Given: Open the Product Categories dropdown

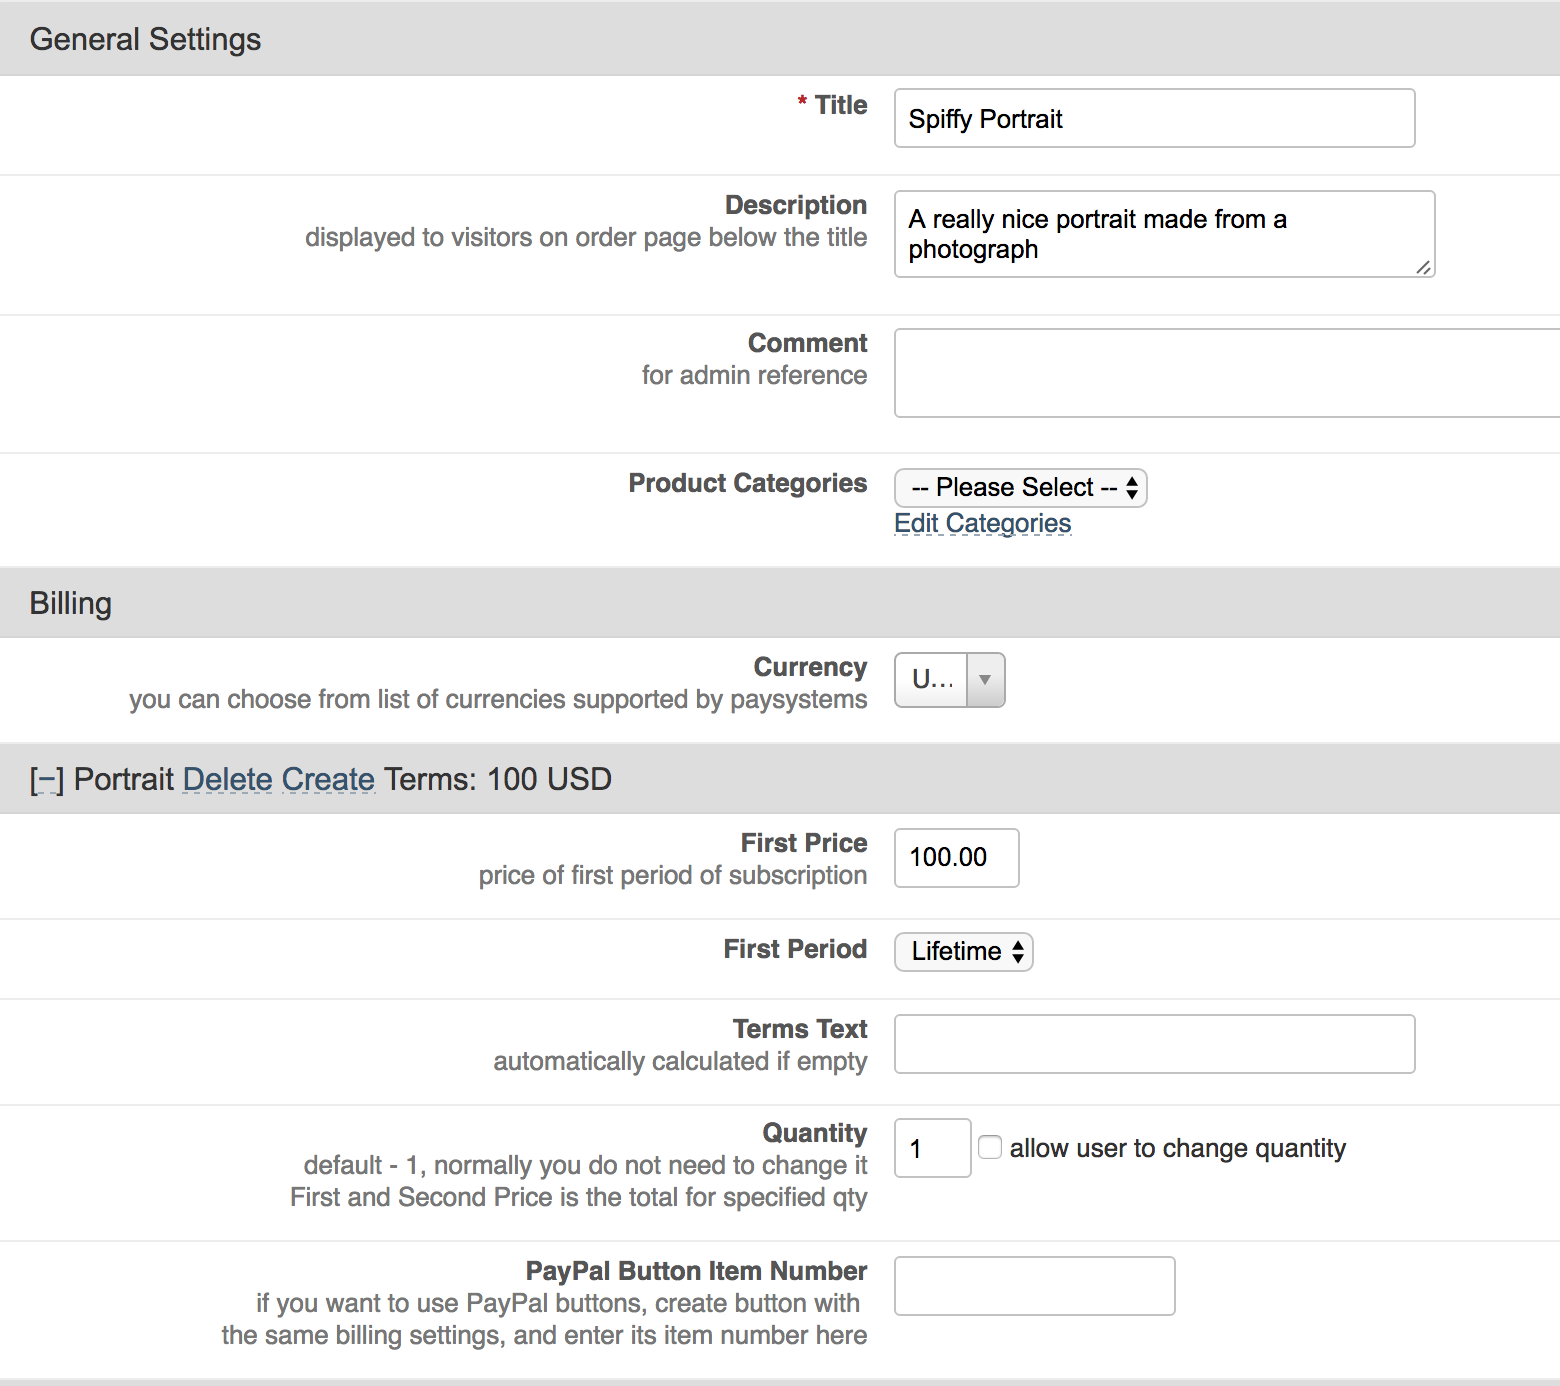Looking at the screenshot, I should click(1020, 488).
